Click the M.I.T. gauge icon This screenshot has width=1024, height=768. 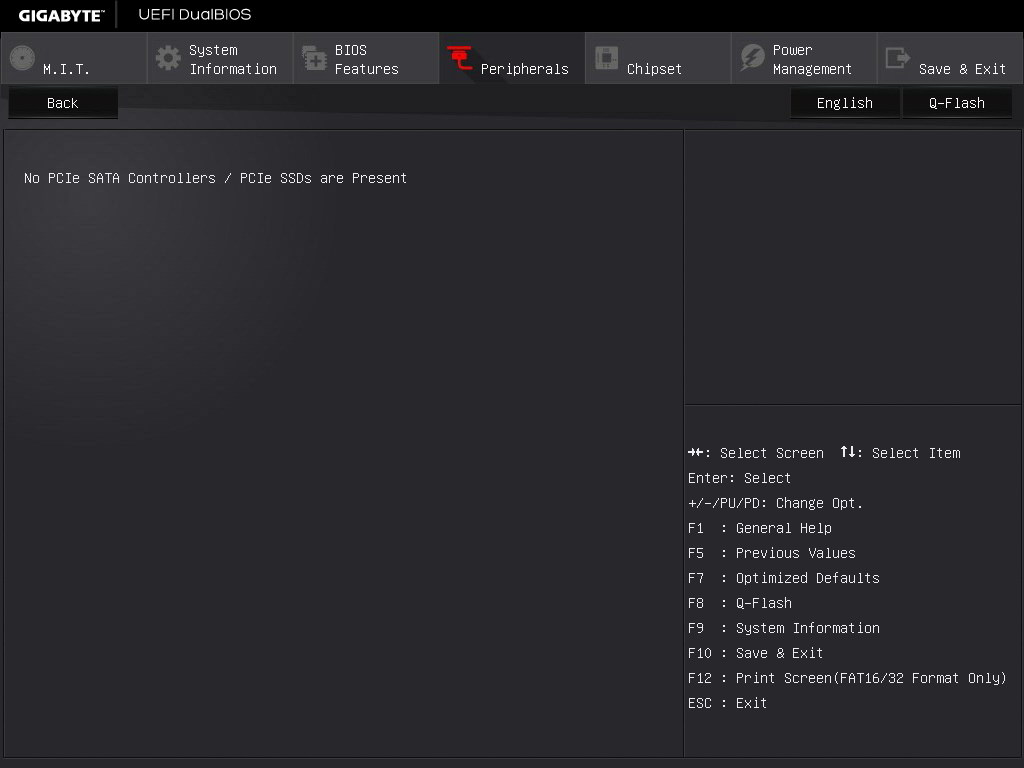point(22,58)
